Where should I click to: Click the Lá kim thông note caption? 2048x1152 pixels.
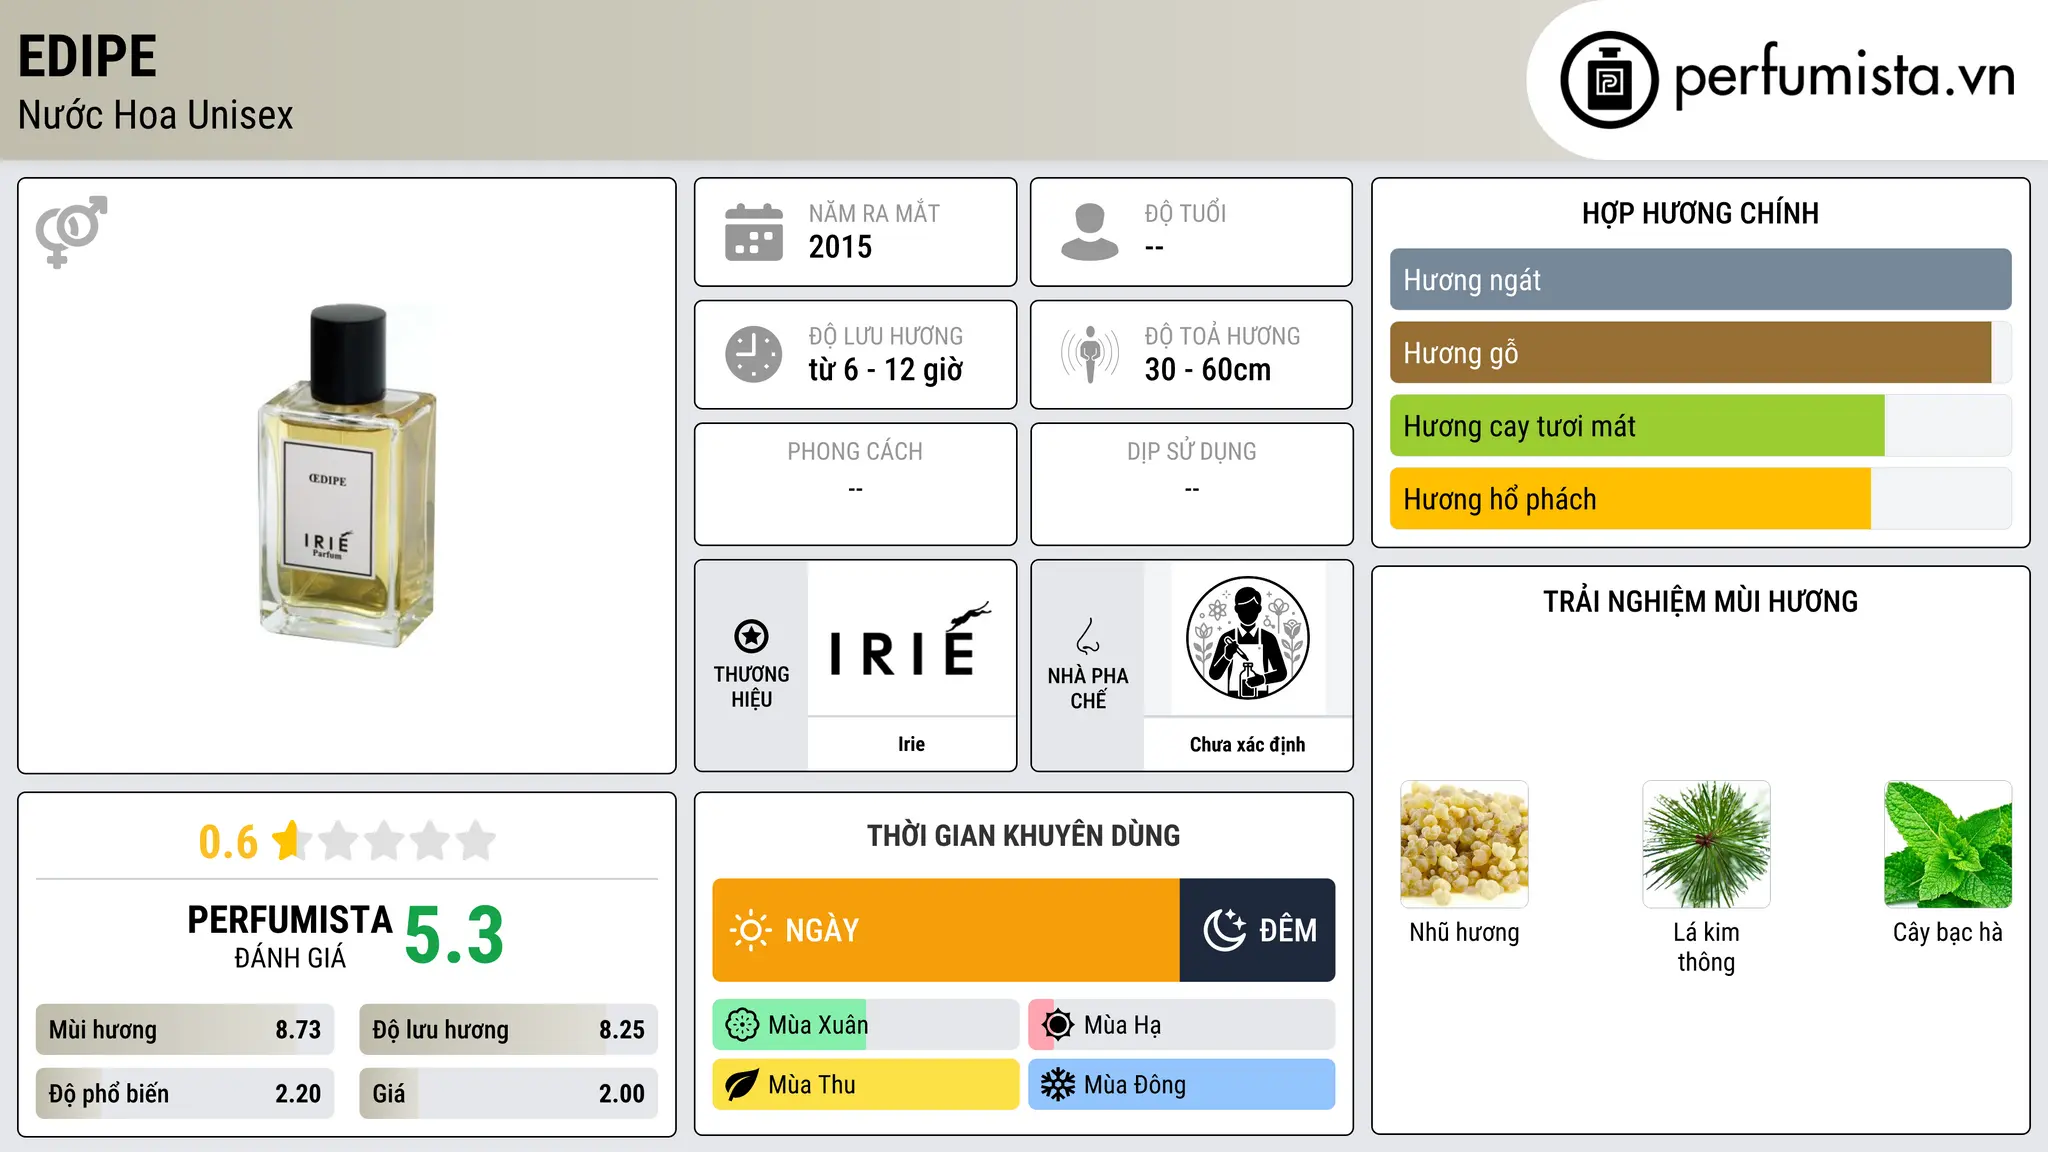(x=1706, y=947)
